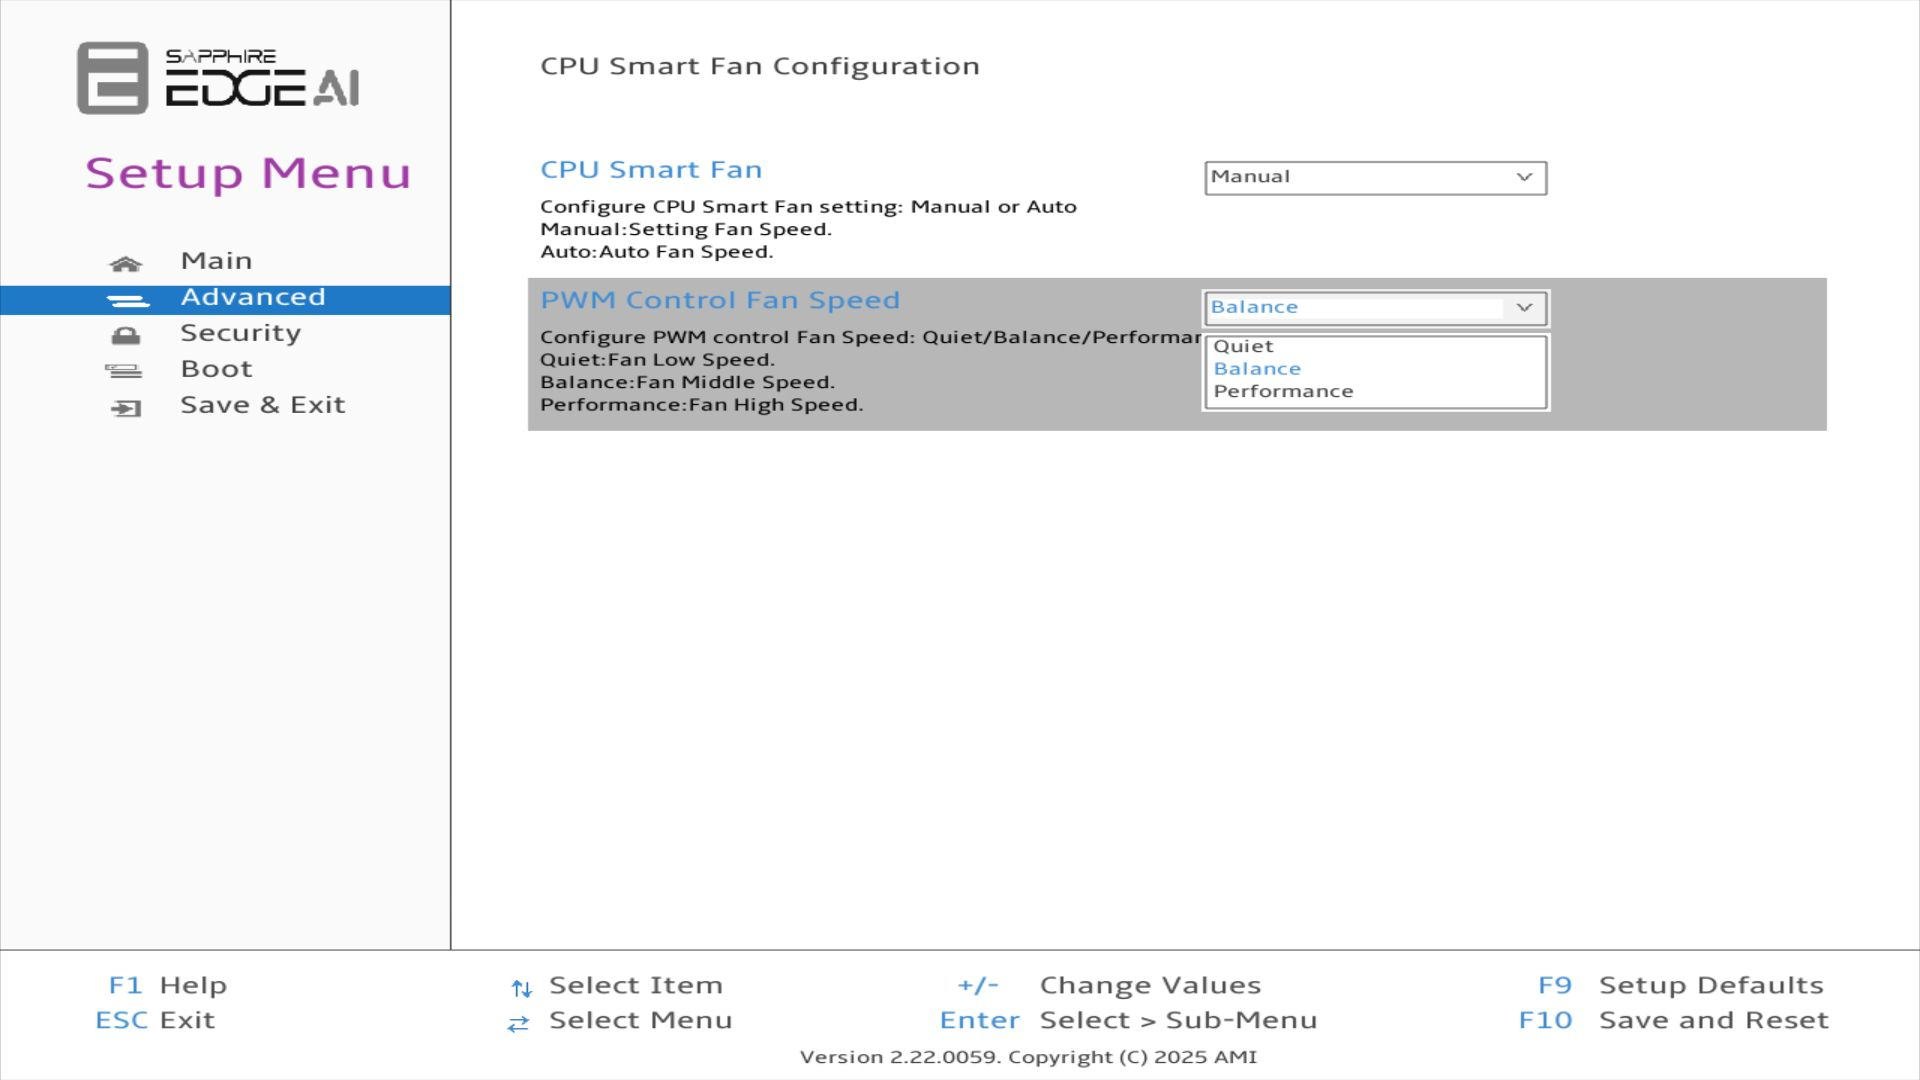
Task: Click the up-down Select Item arrows icon
Action: coord(521,989)
